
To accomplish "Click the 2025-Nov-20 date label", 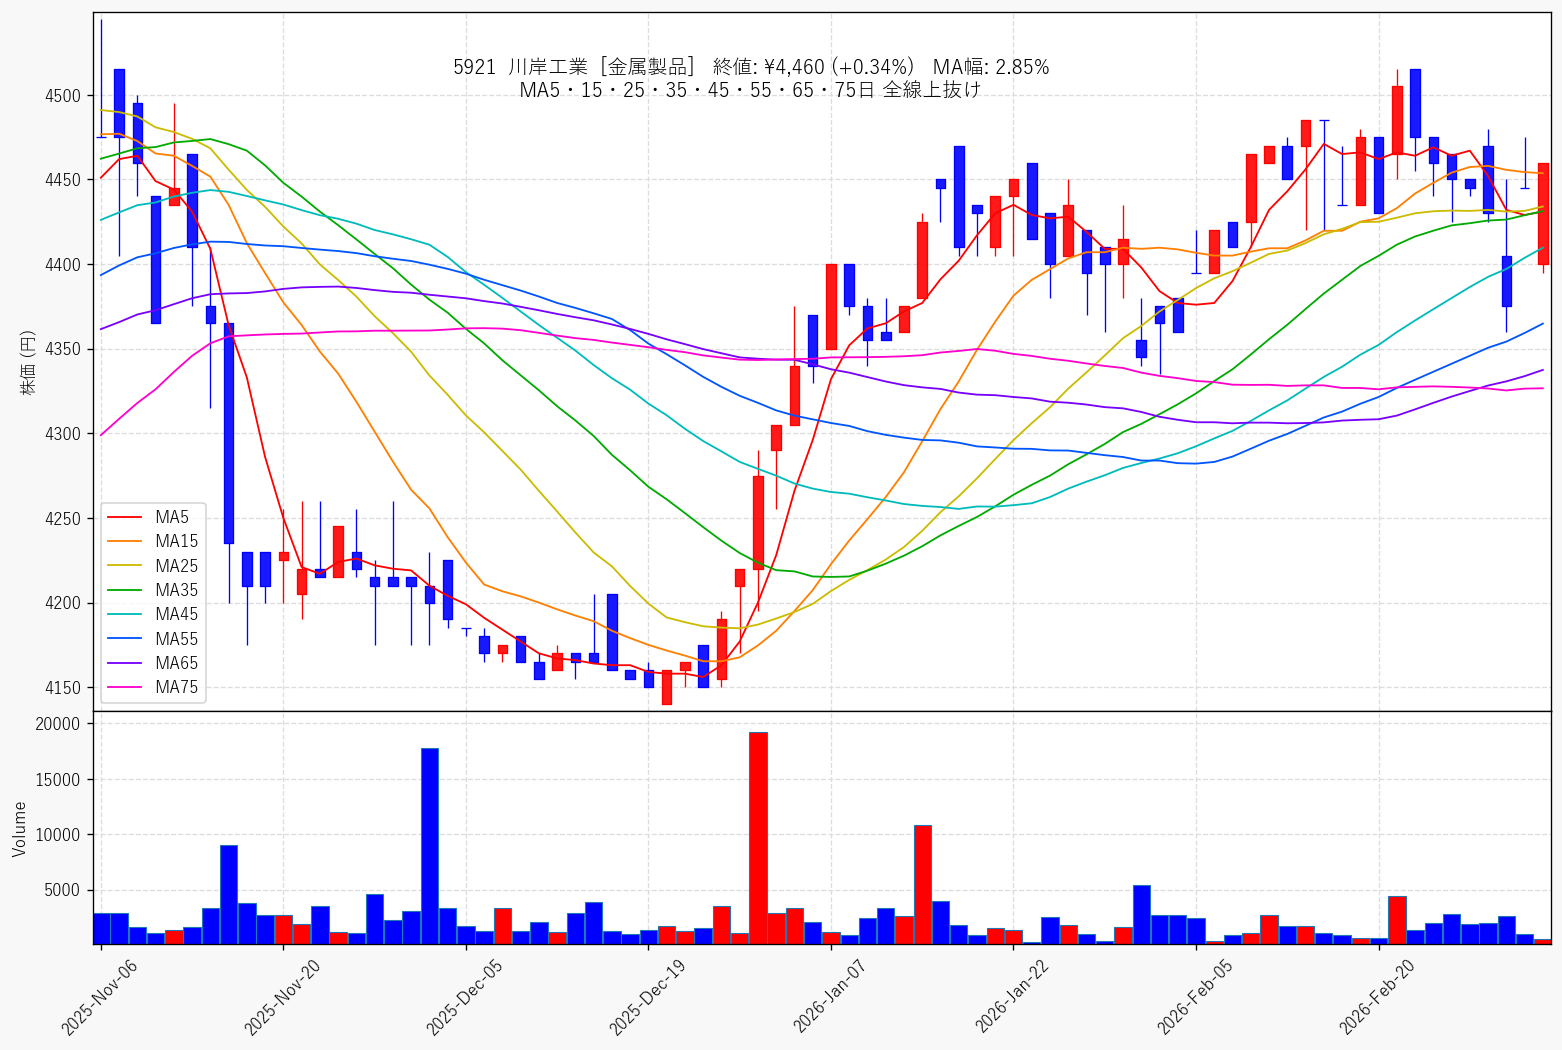I will pos(281,996).
